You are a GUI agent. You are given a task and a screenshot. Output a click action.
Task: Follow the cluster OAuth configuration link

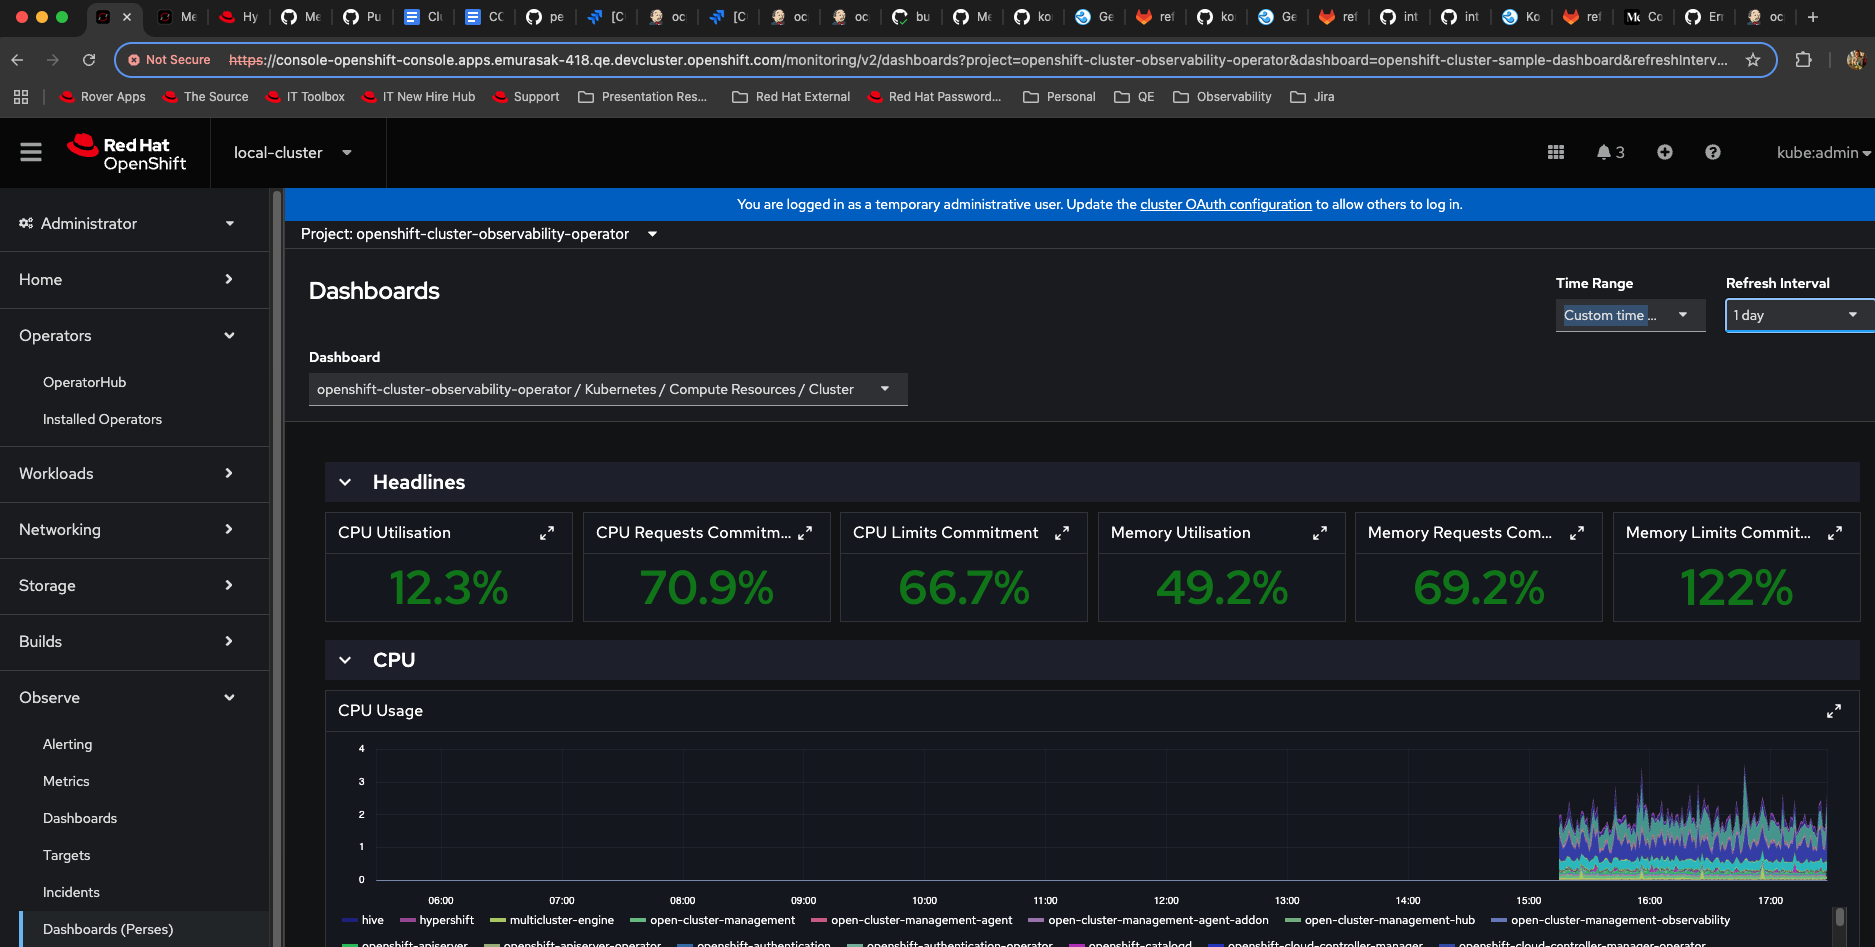(x=1226, y=204)
